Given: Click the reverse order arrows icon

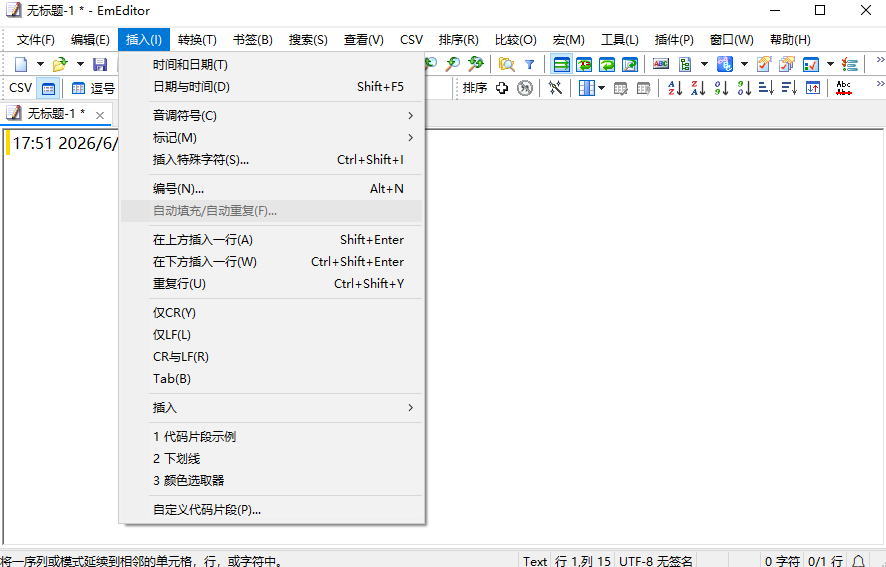Looking at the screenshot, I should pyautogui.click(x=813, y=88).
